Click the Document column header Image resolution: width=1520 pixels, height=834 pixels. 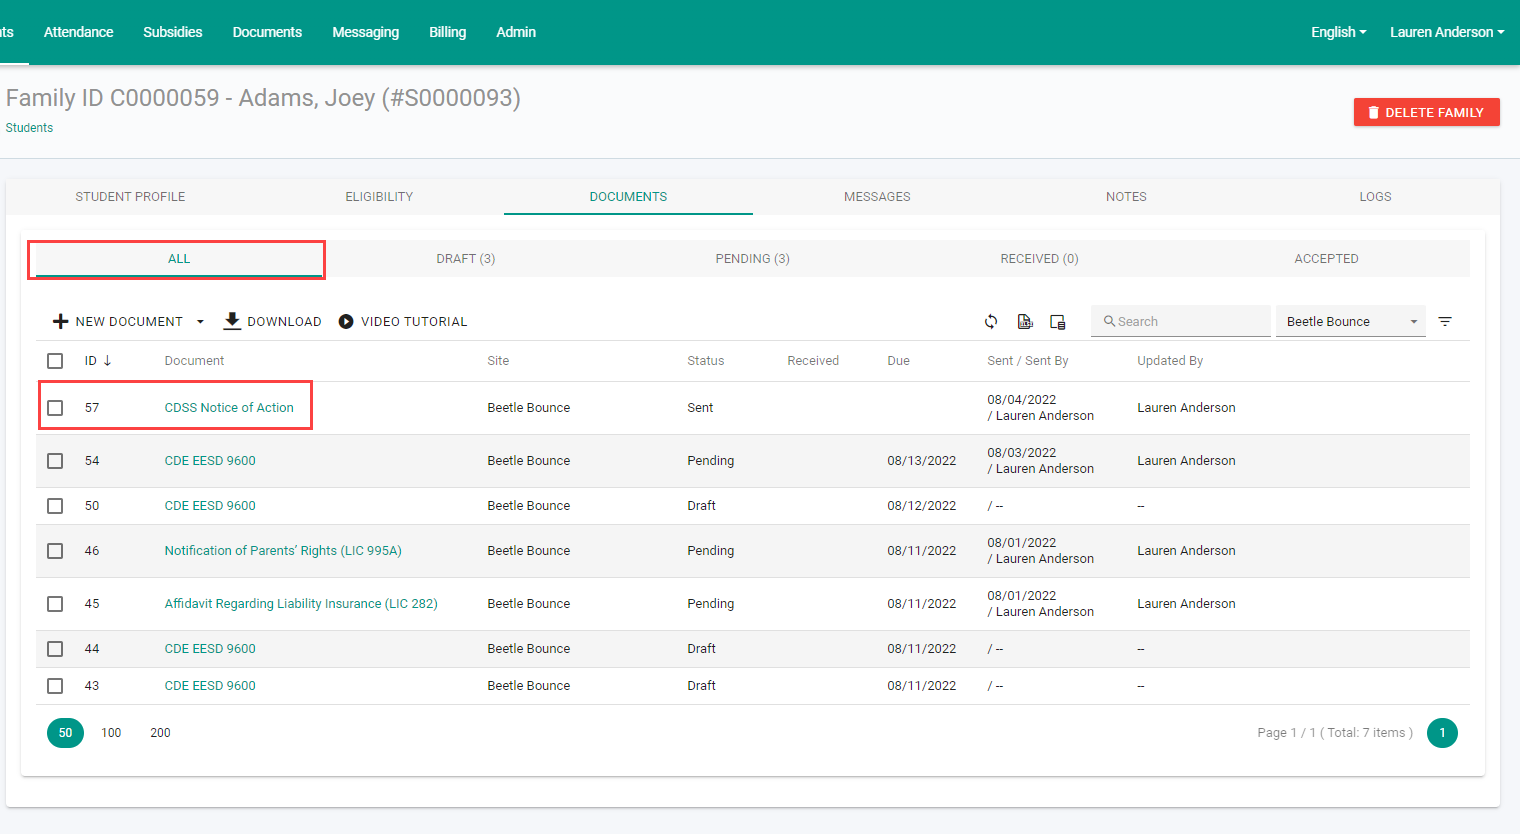click(x=194, y=361)
